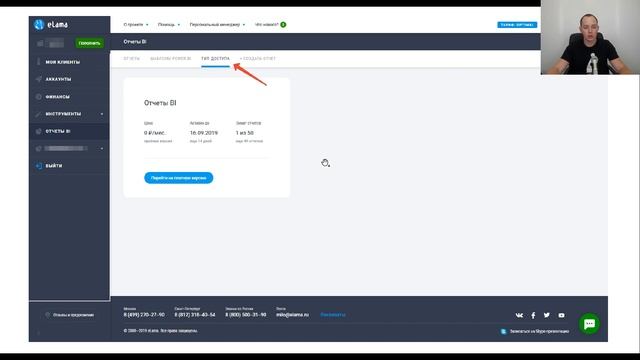Click the Инструменты wrench icon
The image size is (640, 360).
[39, 114]
